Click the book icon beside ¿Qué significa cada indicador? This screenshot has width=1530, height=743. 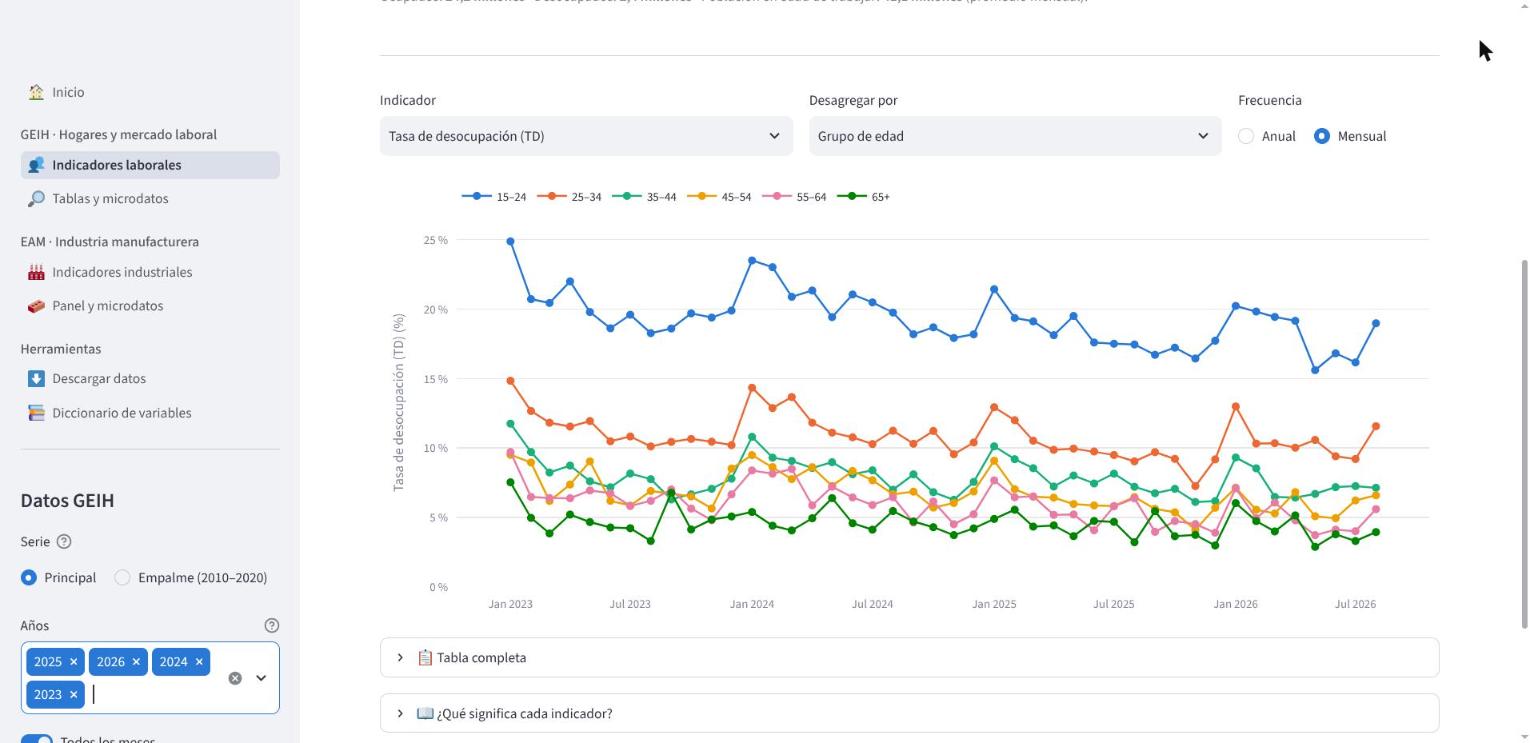click(425, 714)
